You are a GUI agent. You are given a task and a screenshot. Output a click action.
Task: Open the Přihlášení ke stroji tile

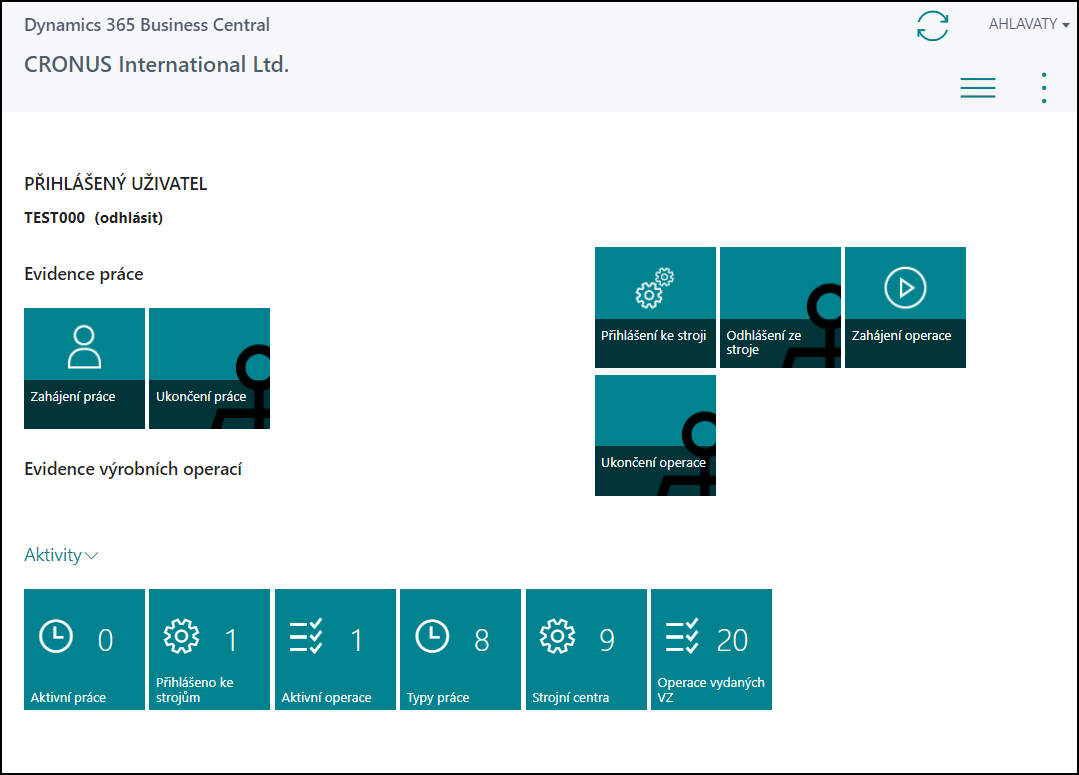(655, 308)
